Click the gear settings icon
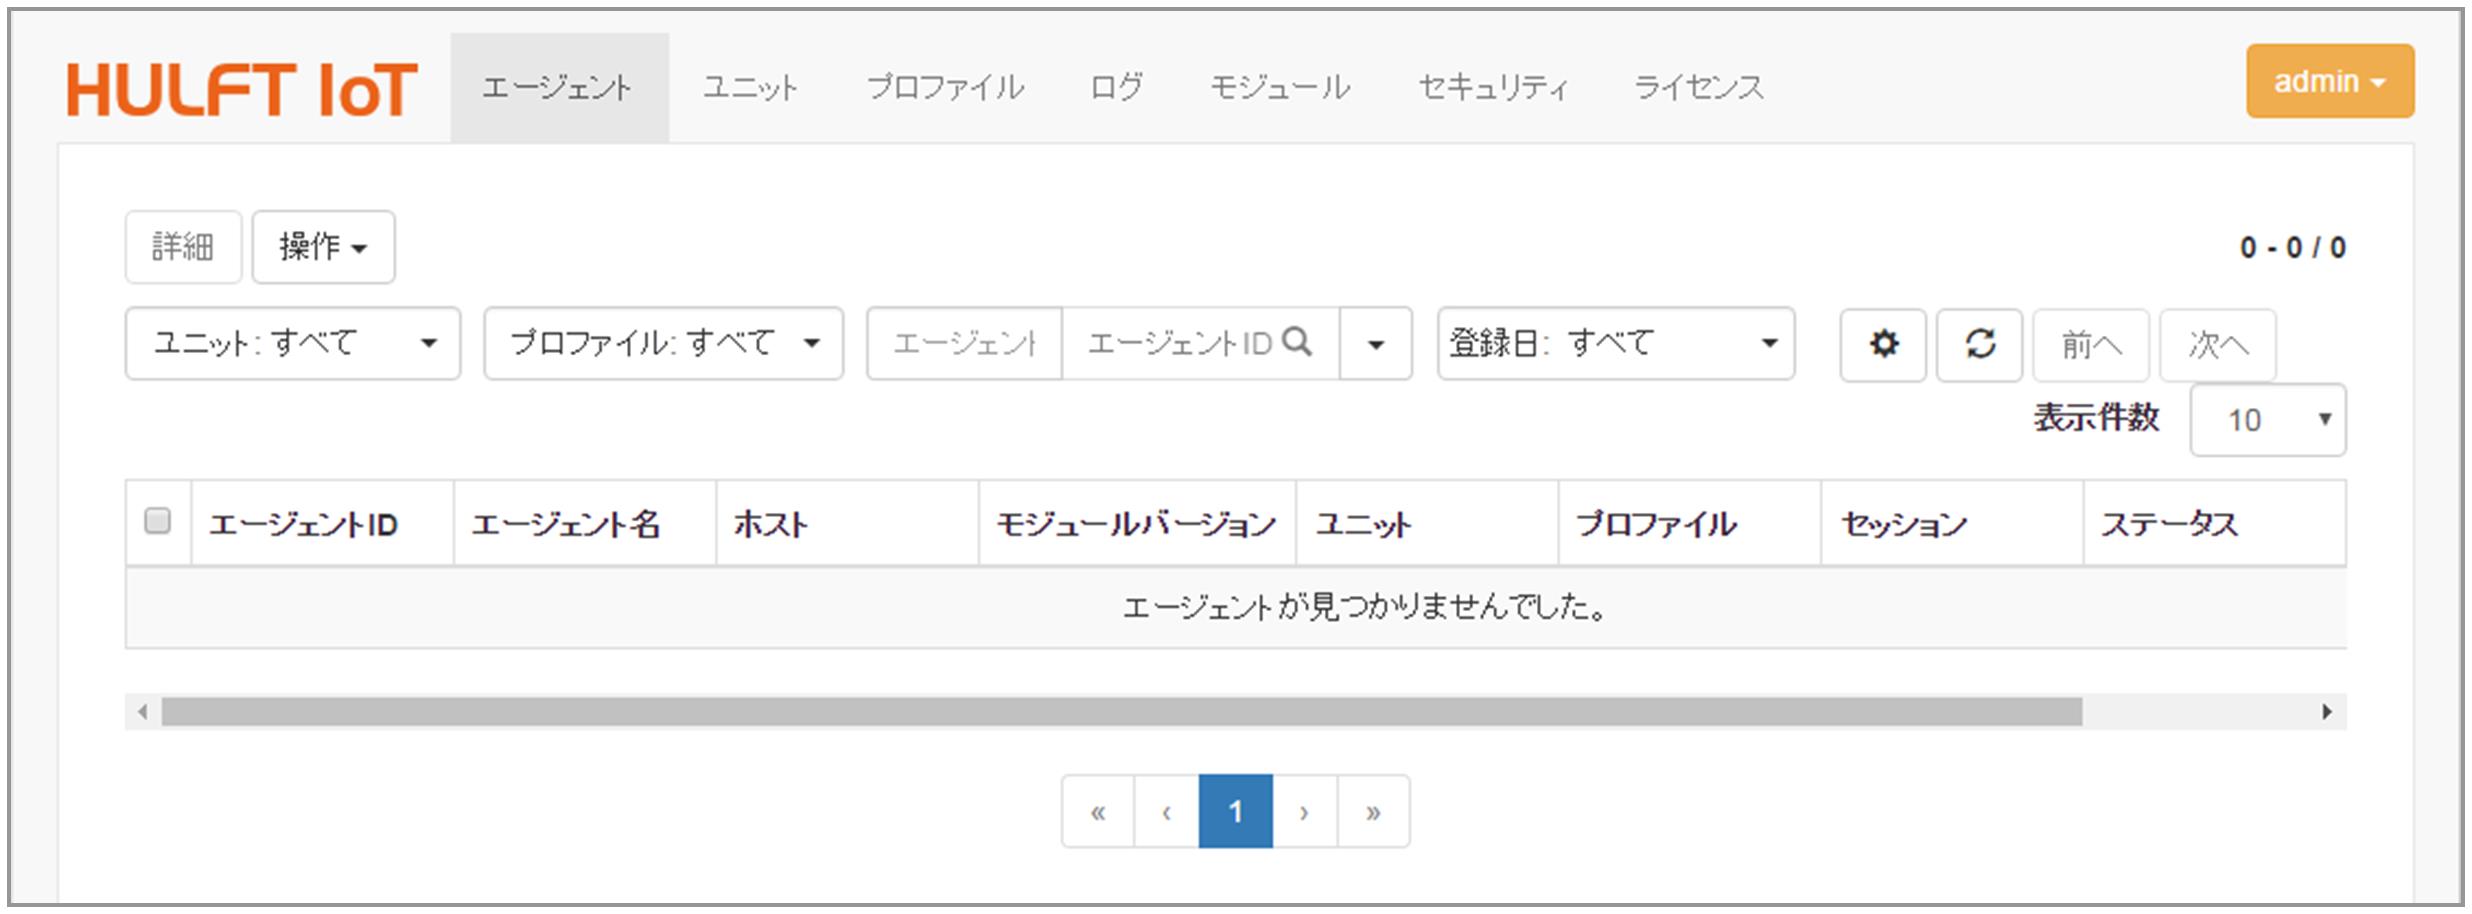This screenshot has height=914, width=2472. click(x=1883, y=345)
